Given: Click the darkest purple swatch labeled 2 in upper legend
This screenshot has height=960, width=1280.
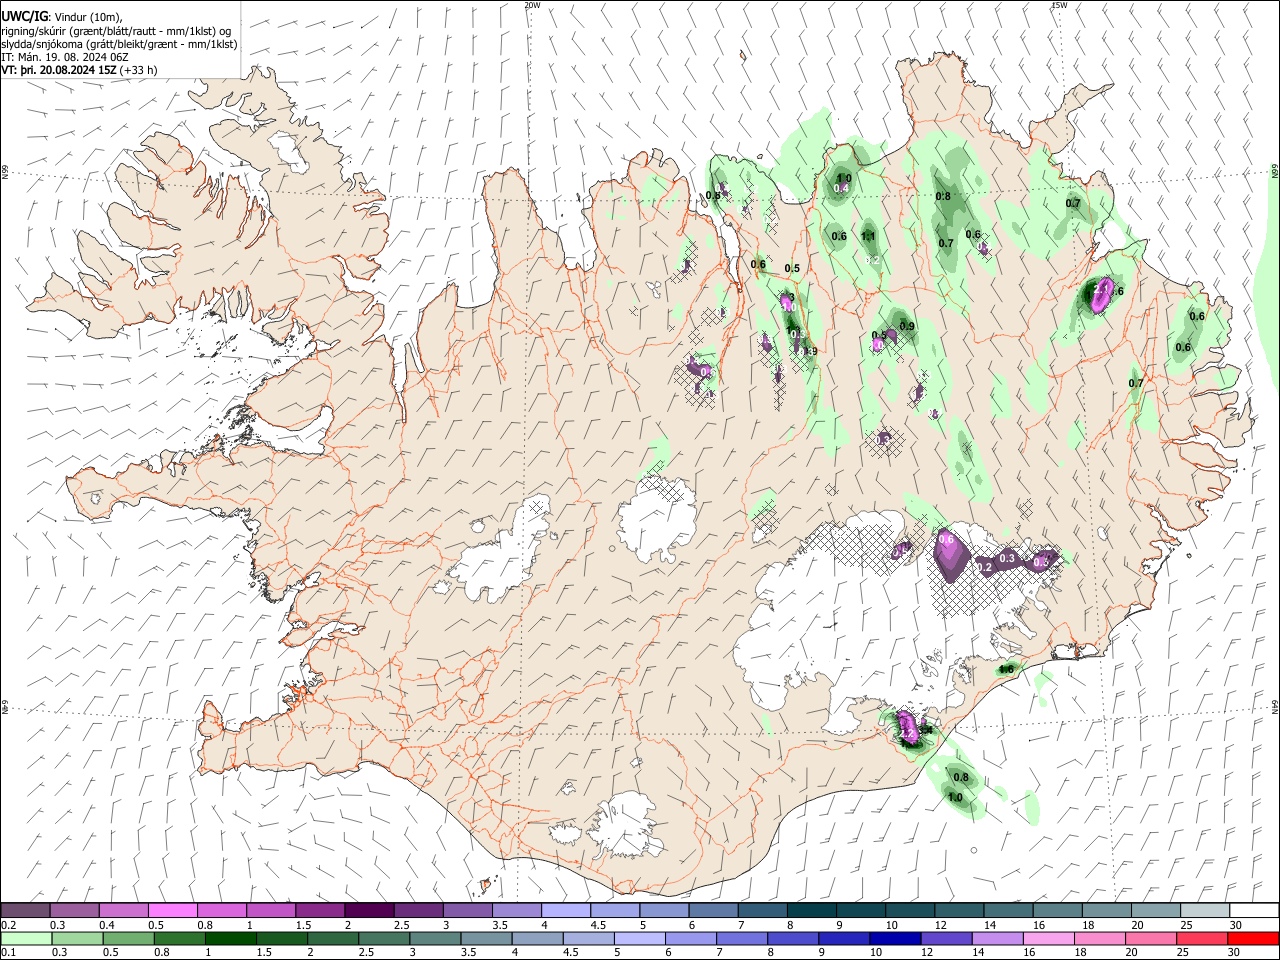Looking at the screenshot, I should [x=369, y=910].
